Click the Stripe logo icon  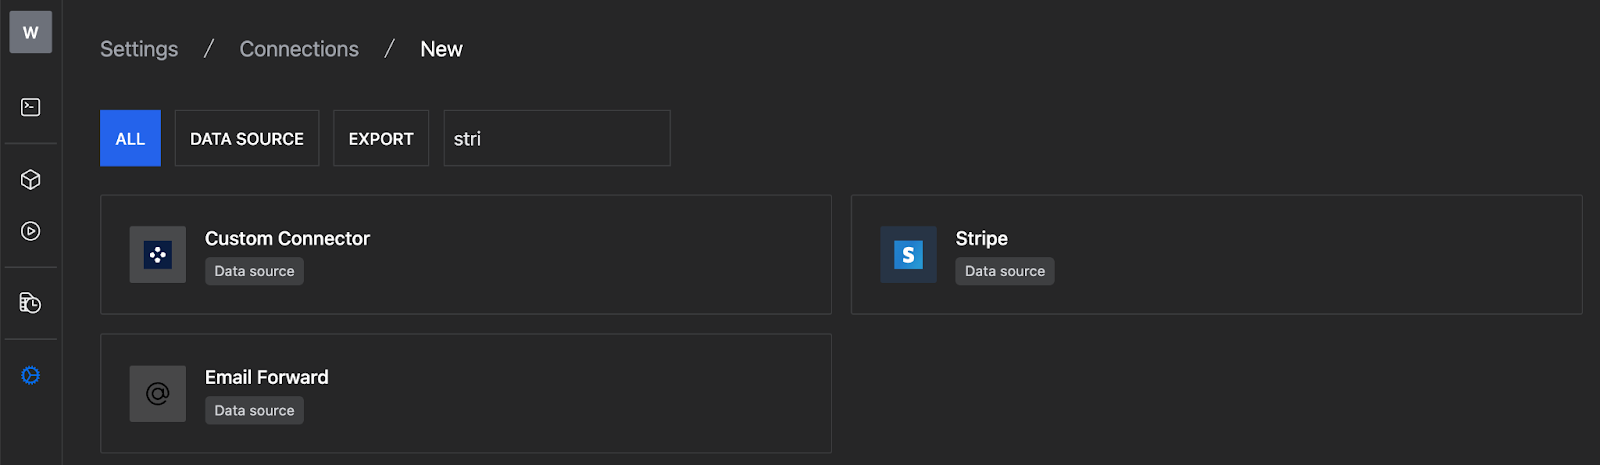pos(908,254)
